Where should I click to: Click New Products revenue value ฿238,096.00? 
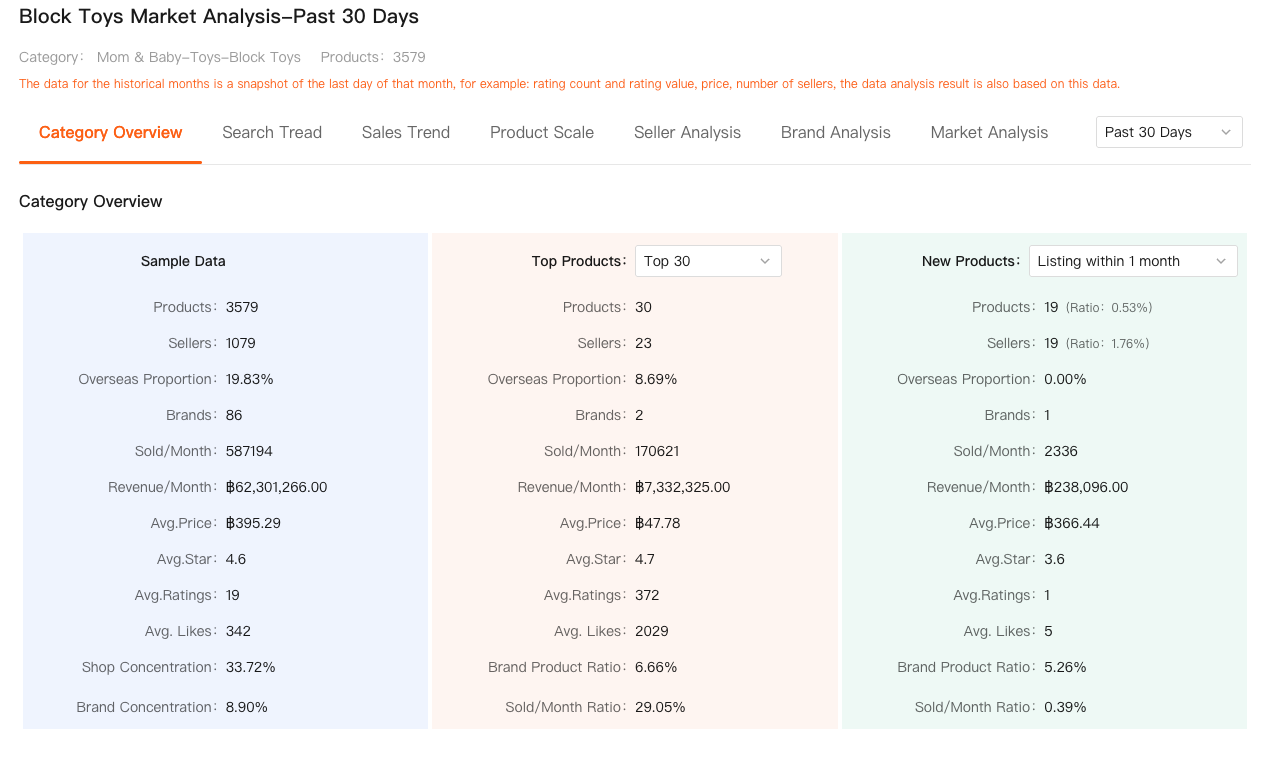(1085, 487)
